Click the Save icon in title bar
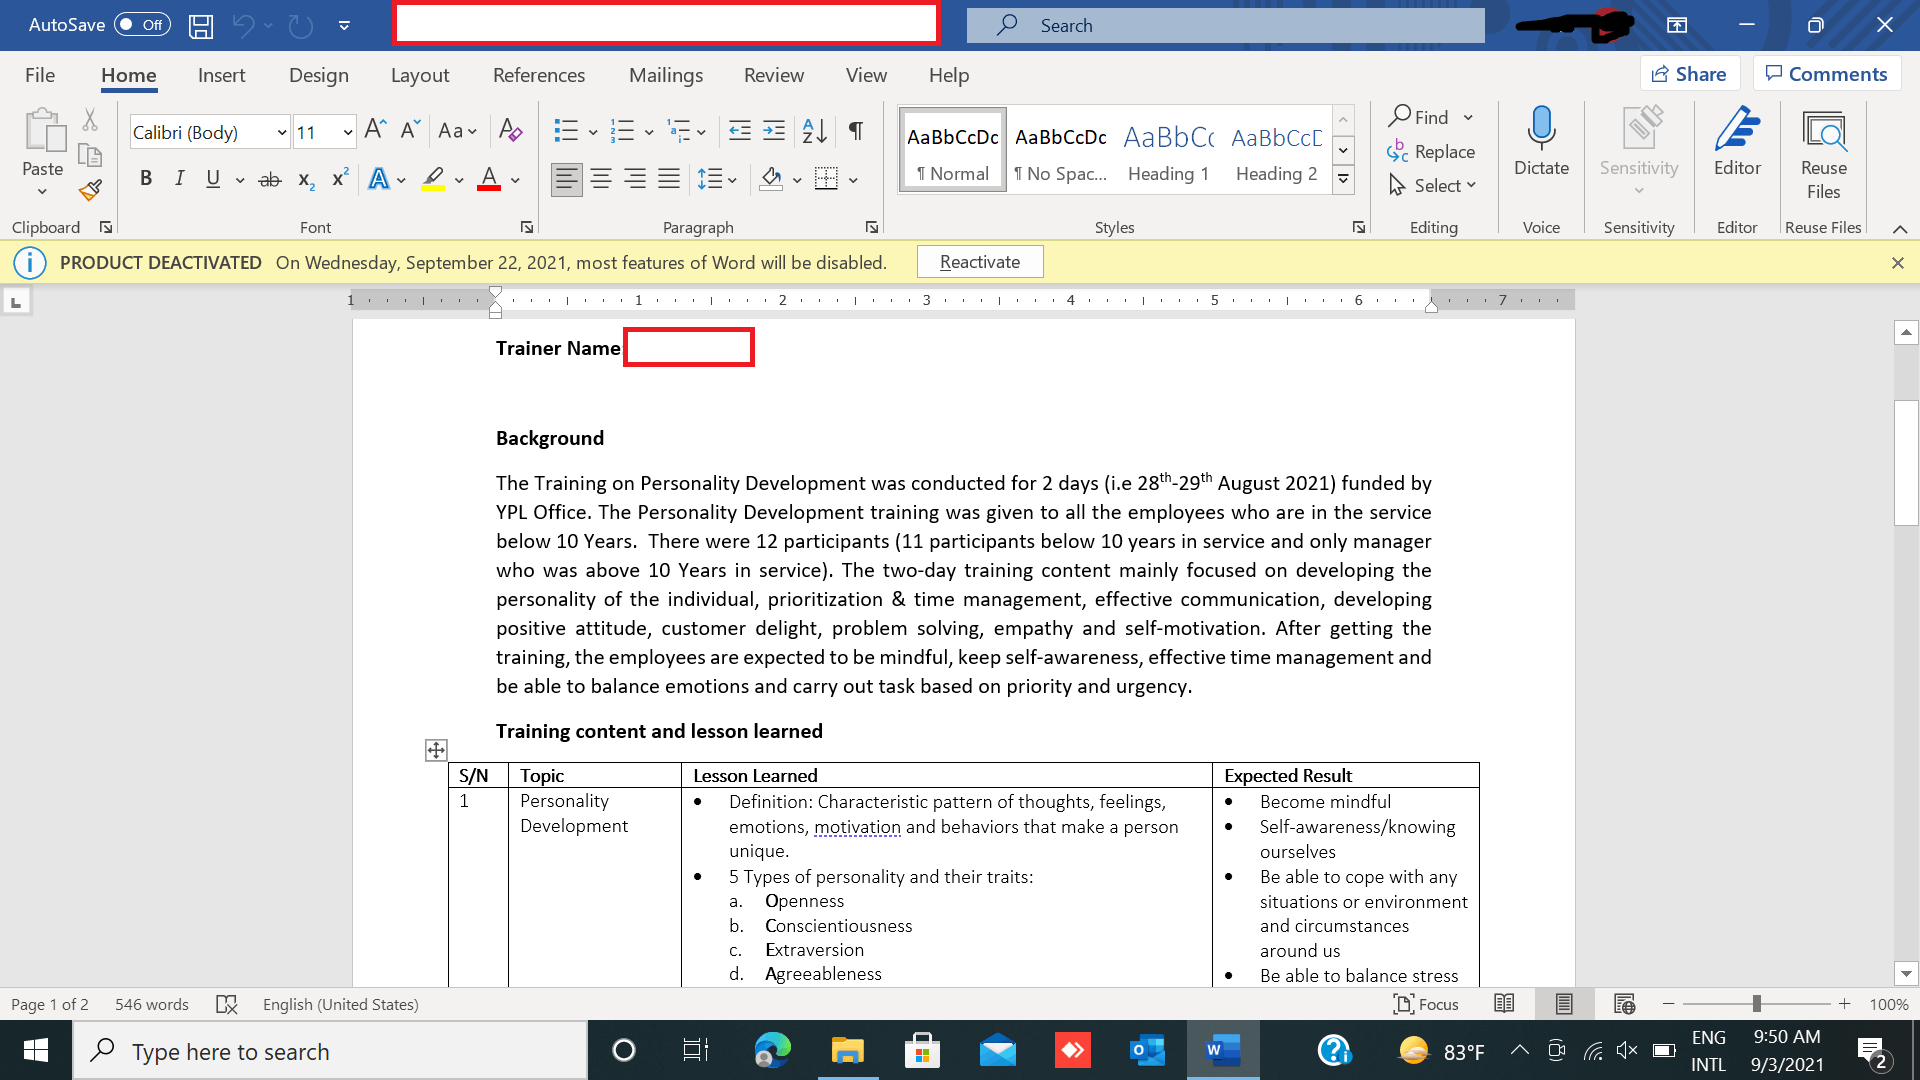The image size is (1920, 1080). tap(201, 25)
